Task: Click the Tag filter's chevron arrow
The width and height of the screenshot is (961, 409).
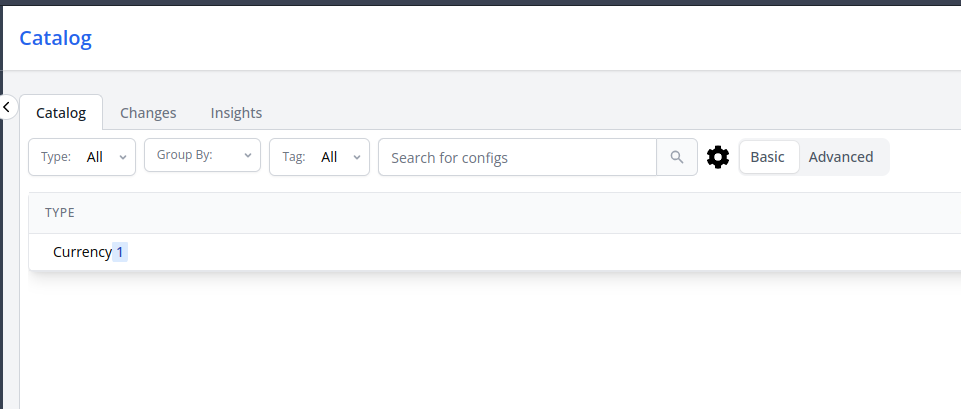Action: pyautogui.click(x=357, y=157)
